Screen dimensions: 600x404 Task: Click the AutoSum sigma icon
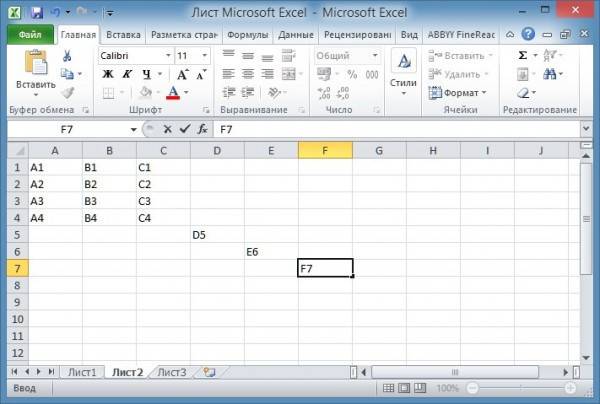pos(523,56)
